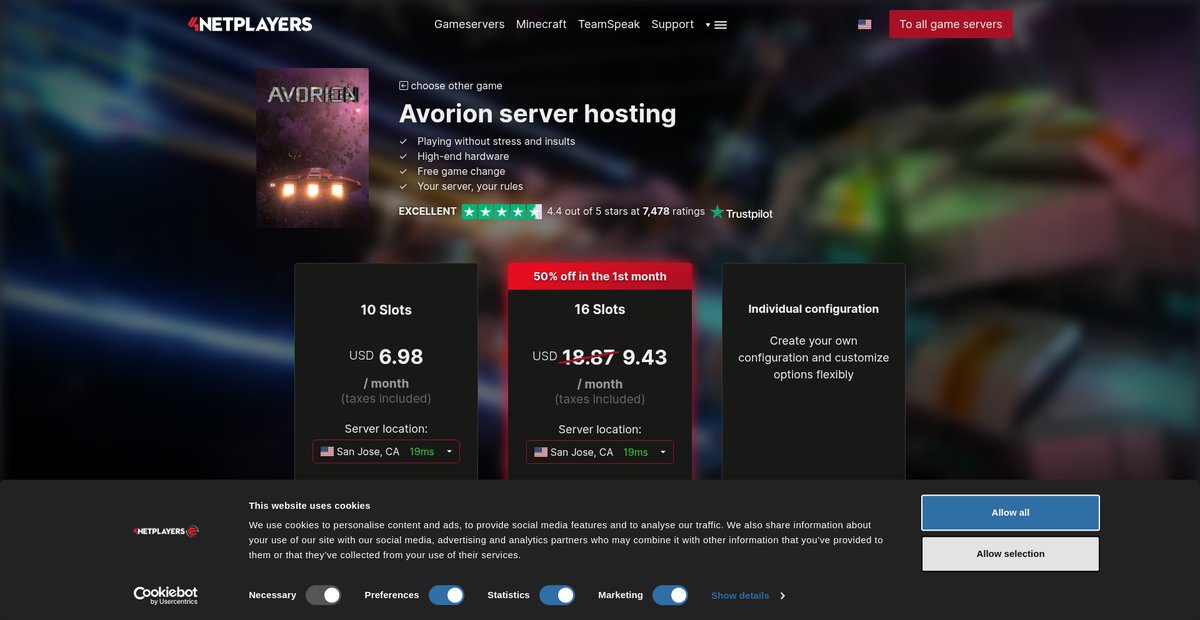1200x620 pixels.
Task: Click the struck-through 18.87 price
Action: pos(588,357)
